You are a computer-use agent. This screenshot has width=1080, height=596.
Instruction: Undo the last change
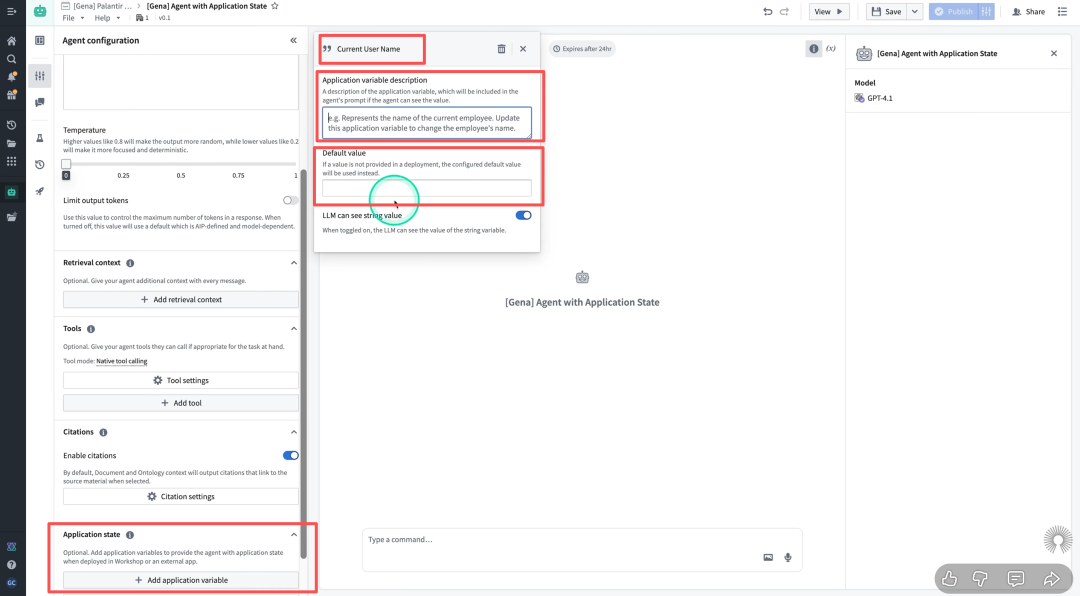pos(767,12)
